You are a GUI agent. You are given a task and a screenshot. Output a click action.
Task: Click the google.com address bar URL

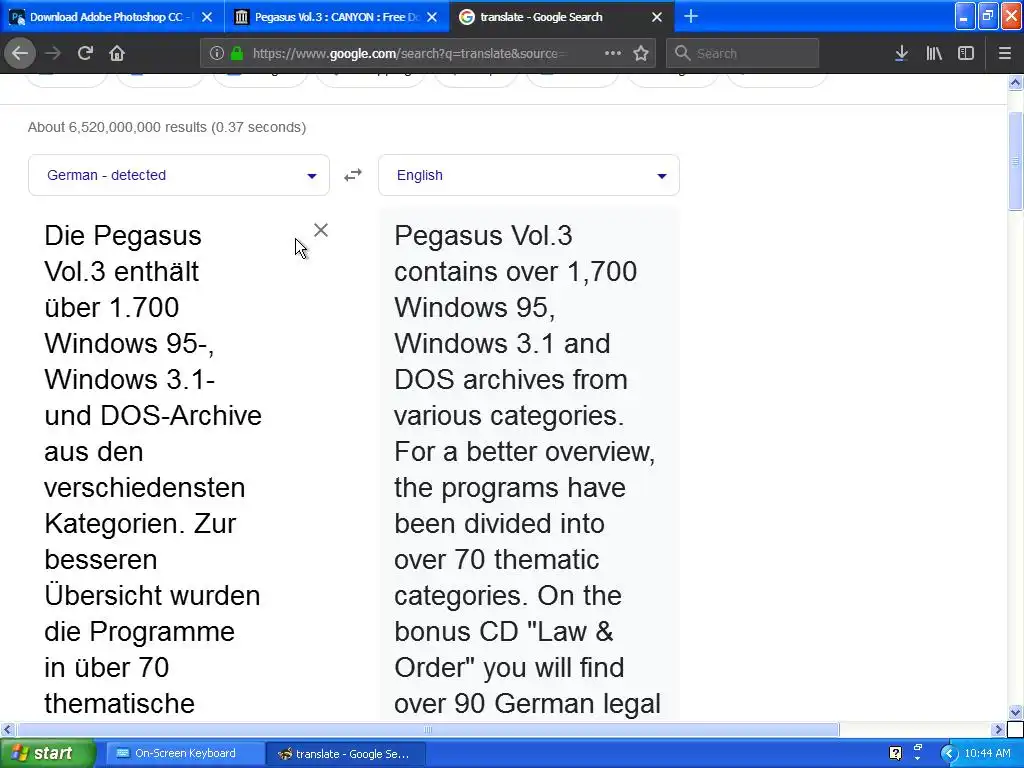[409, 54]
